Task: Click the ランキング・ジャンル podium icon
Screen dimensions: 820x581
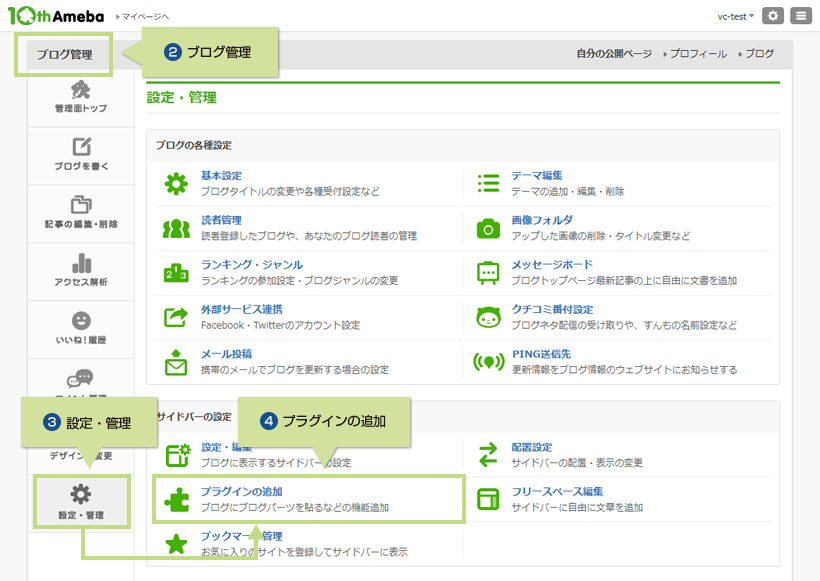Action: pyautogui.click(x=176, y=272)
